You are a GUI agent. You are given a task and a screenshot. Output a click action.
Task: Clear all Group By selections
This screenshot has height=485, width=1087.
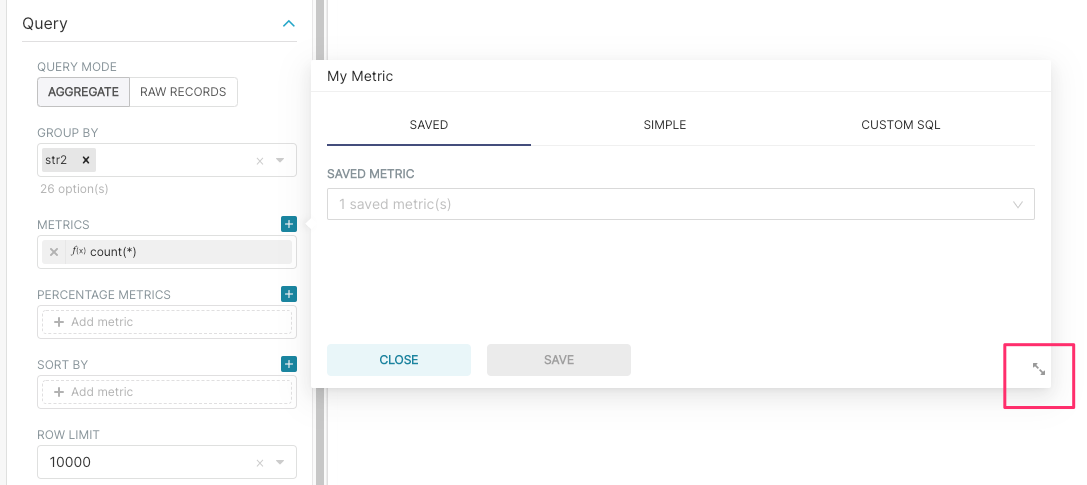point(260,161)
